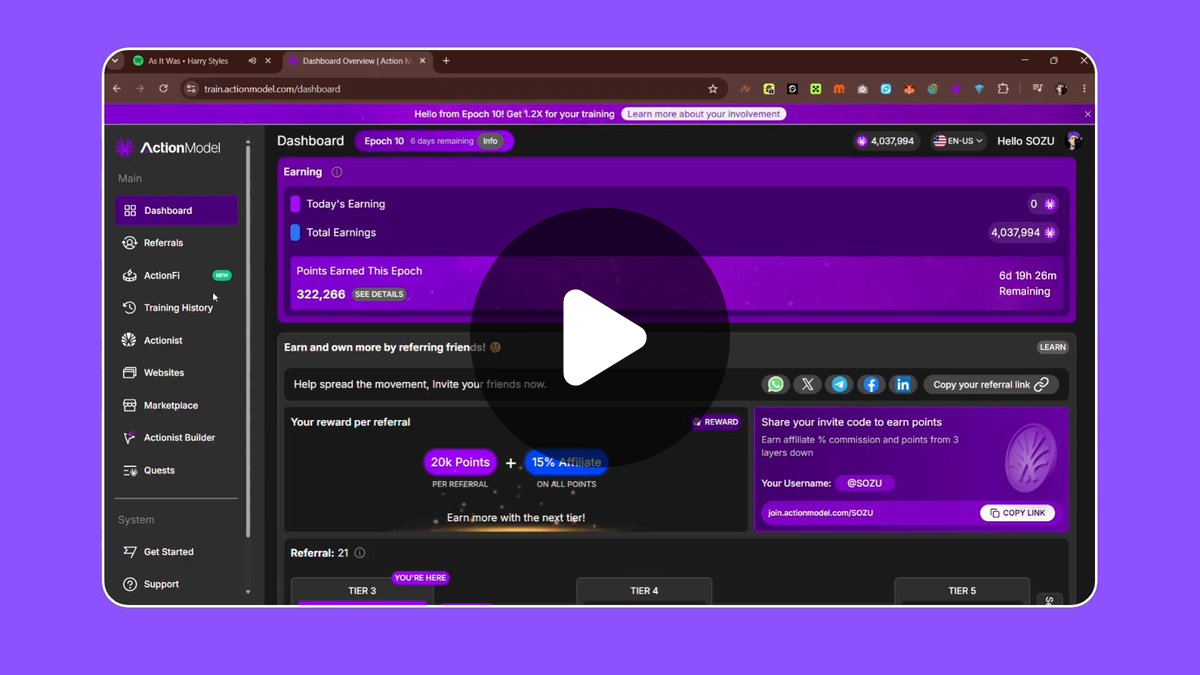1200x675 pixels.
Task: Play the video with center play button
Action: pyautogui.click(x=600, y=338)
